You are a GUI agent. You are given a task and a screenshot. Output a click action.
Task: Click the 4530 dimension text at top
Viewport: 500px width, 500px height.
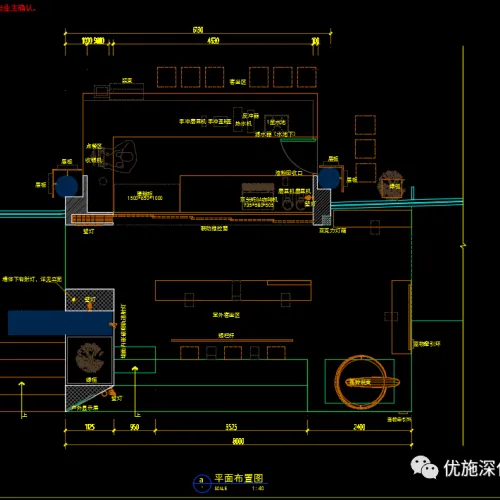[x=213, y=41]
